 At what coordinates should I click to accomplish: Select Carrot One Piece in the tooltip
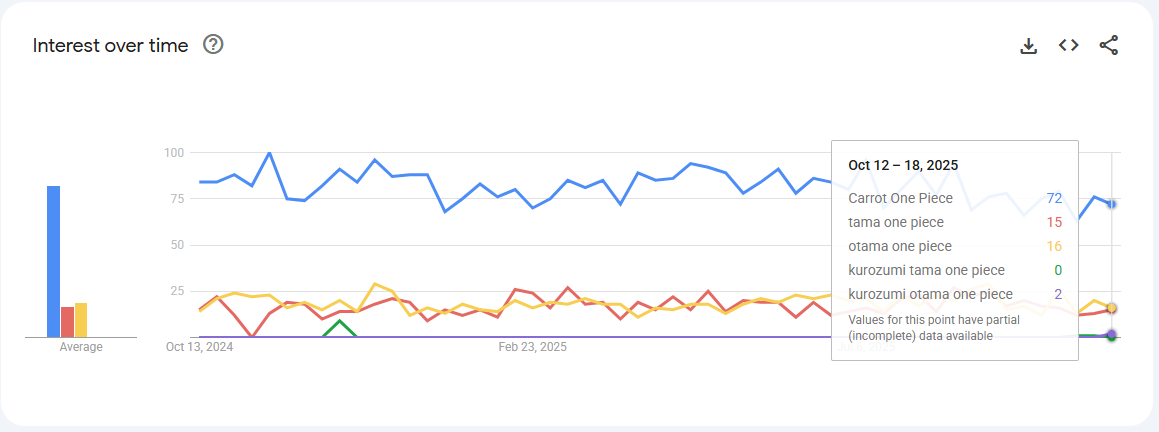pyautogui.click(x=955, y=198)
